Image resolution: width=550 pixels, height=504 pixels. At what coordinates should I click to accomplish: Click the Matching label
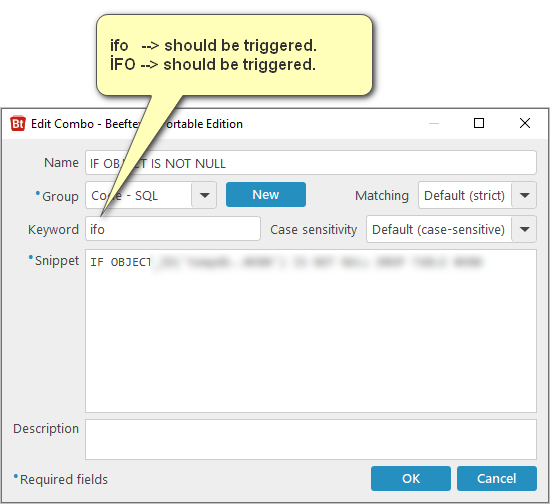(x=382, y=195)
